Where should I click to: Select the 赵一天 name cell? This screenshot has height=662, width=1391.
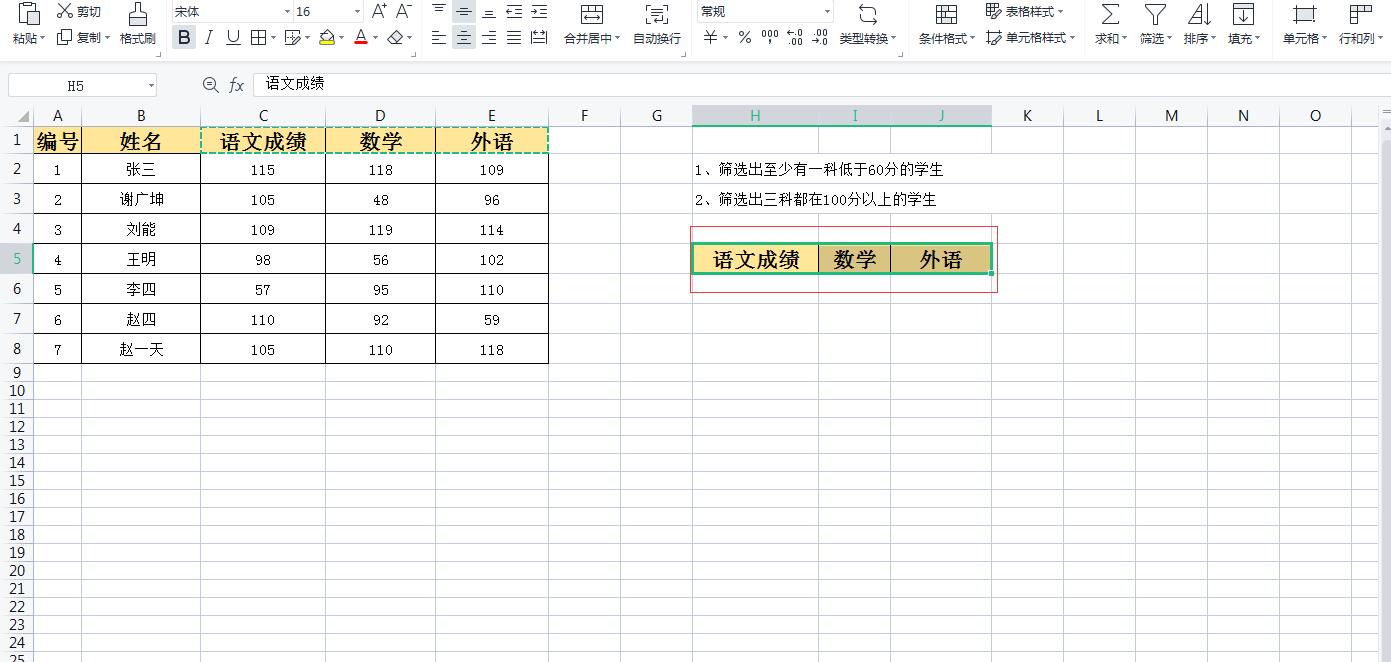pos(141,349)
